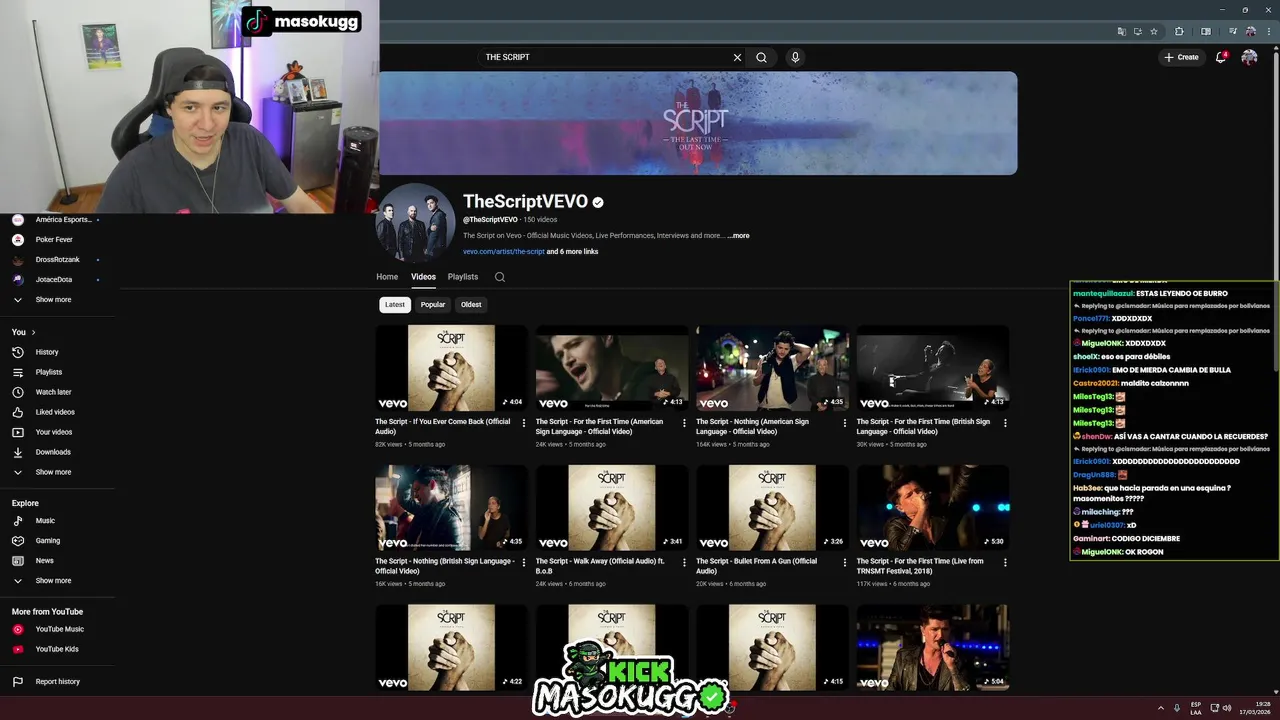Open Liked videos in the sidebar
1280x720 pixels.
57,412
